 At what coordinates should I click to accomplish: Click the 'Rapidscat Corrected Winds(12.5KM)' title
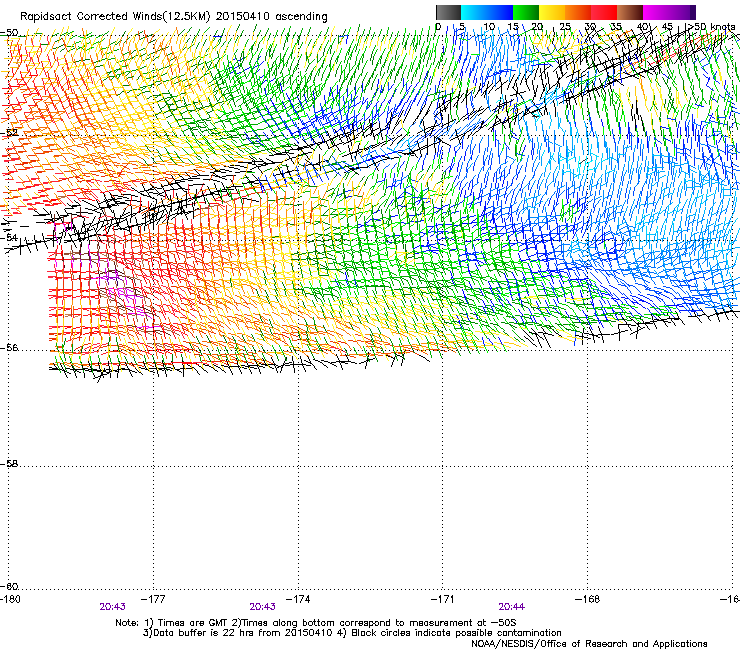click(115, 17)
